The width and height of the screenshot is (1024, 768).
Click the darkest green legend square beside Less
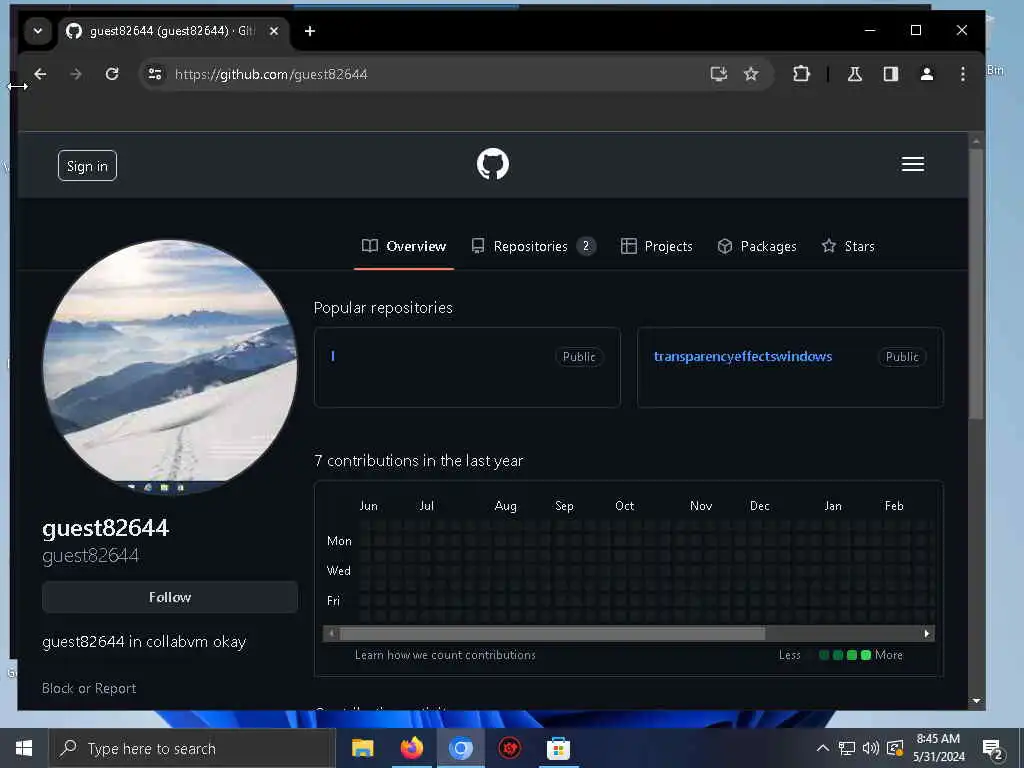[824, 655]
